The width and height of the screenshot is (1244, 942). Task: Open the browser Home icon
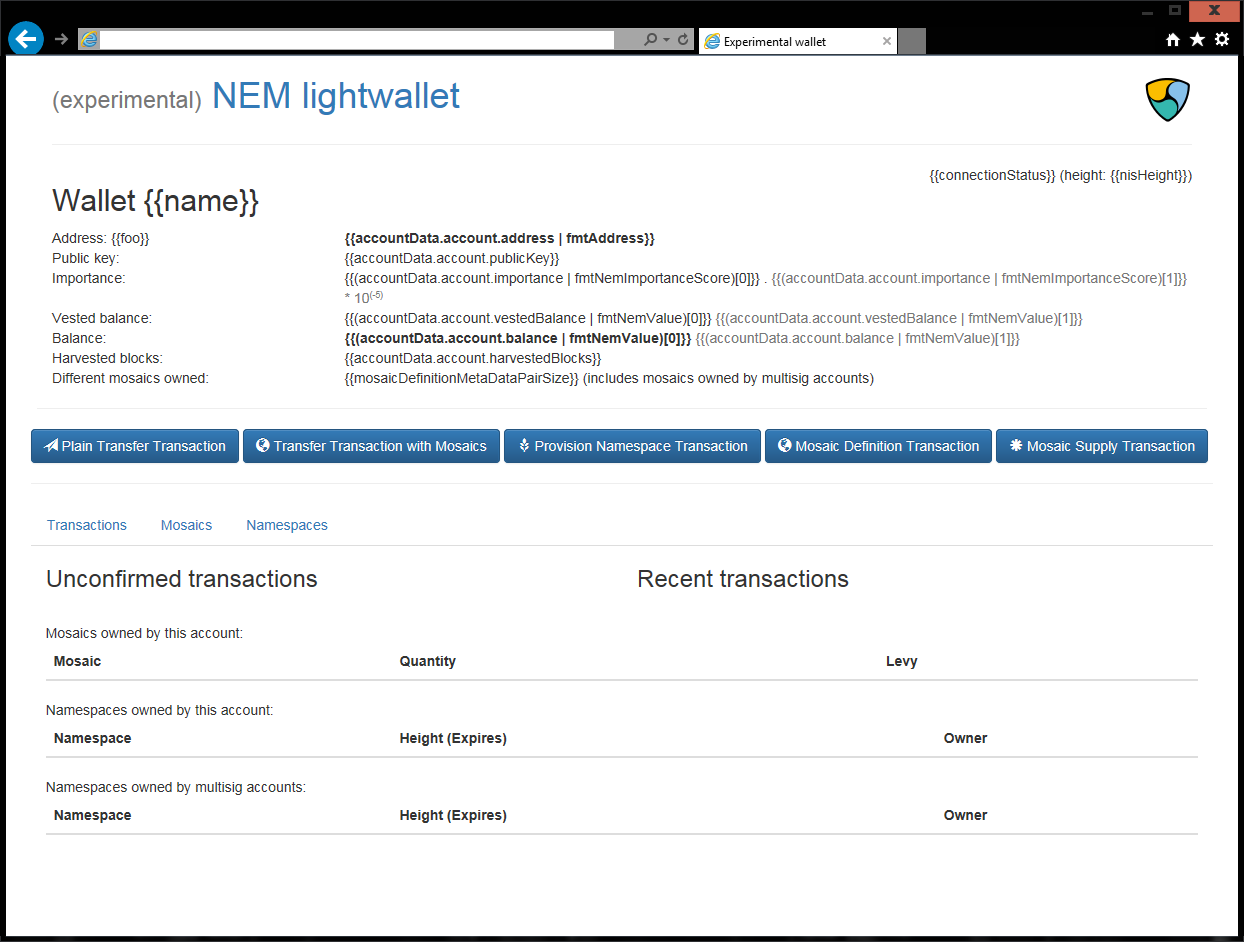[1173, 40]
